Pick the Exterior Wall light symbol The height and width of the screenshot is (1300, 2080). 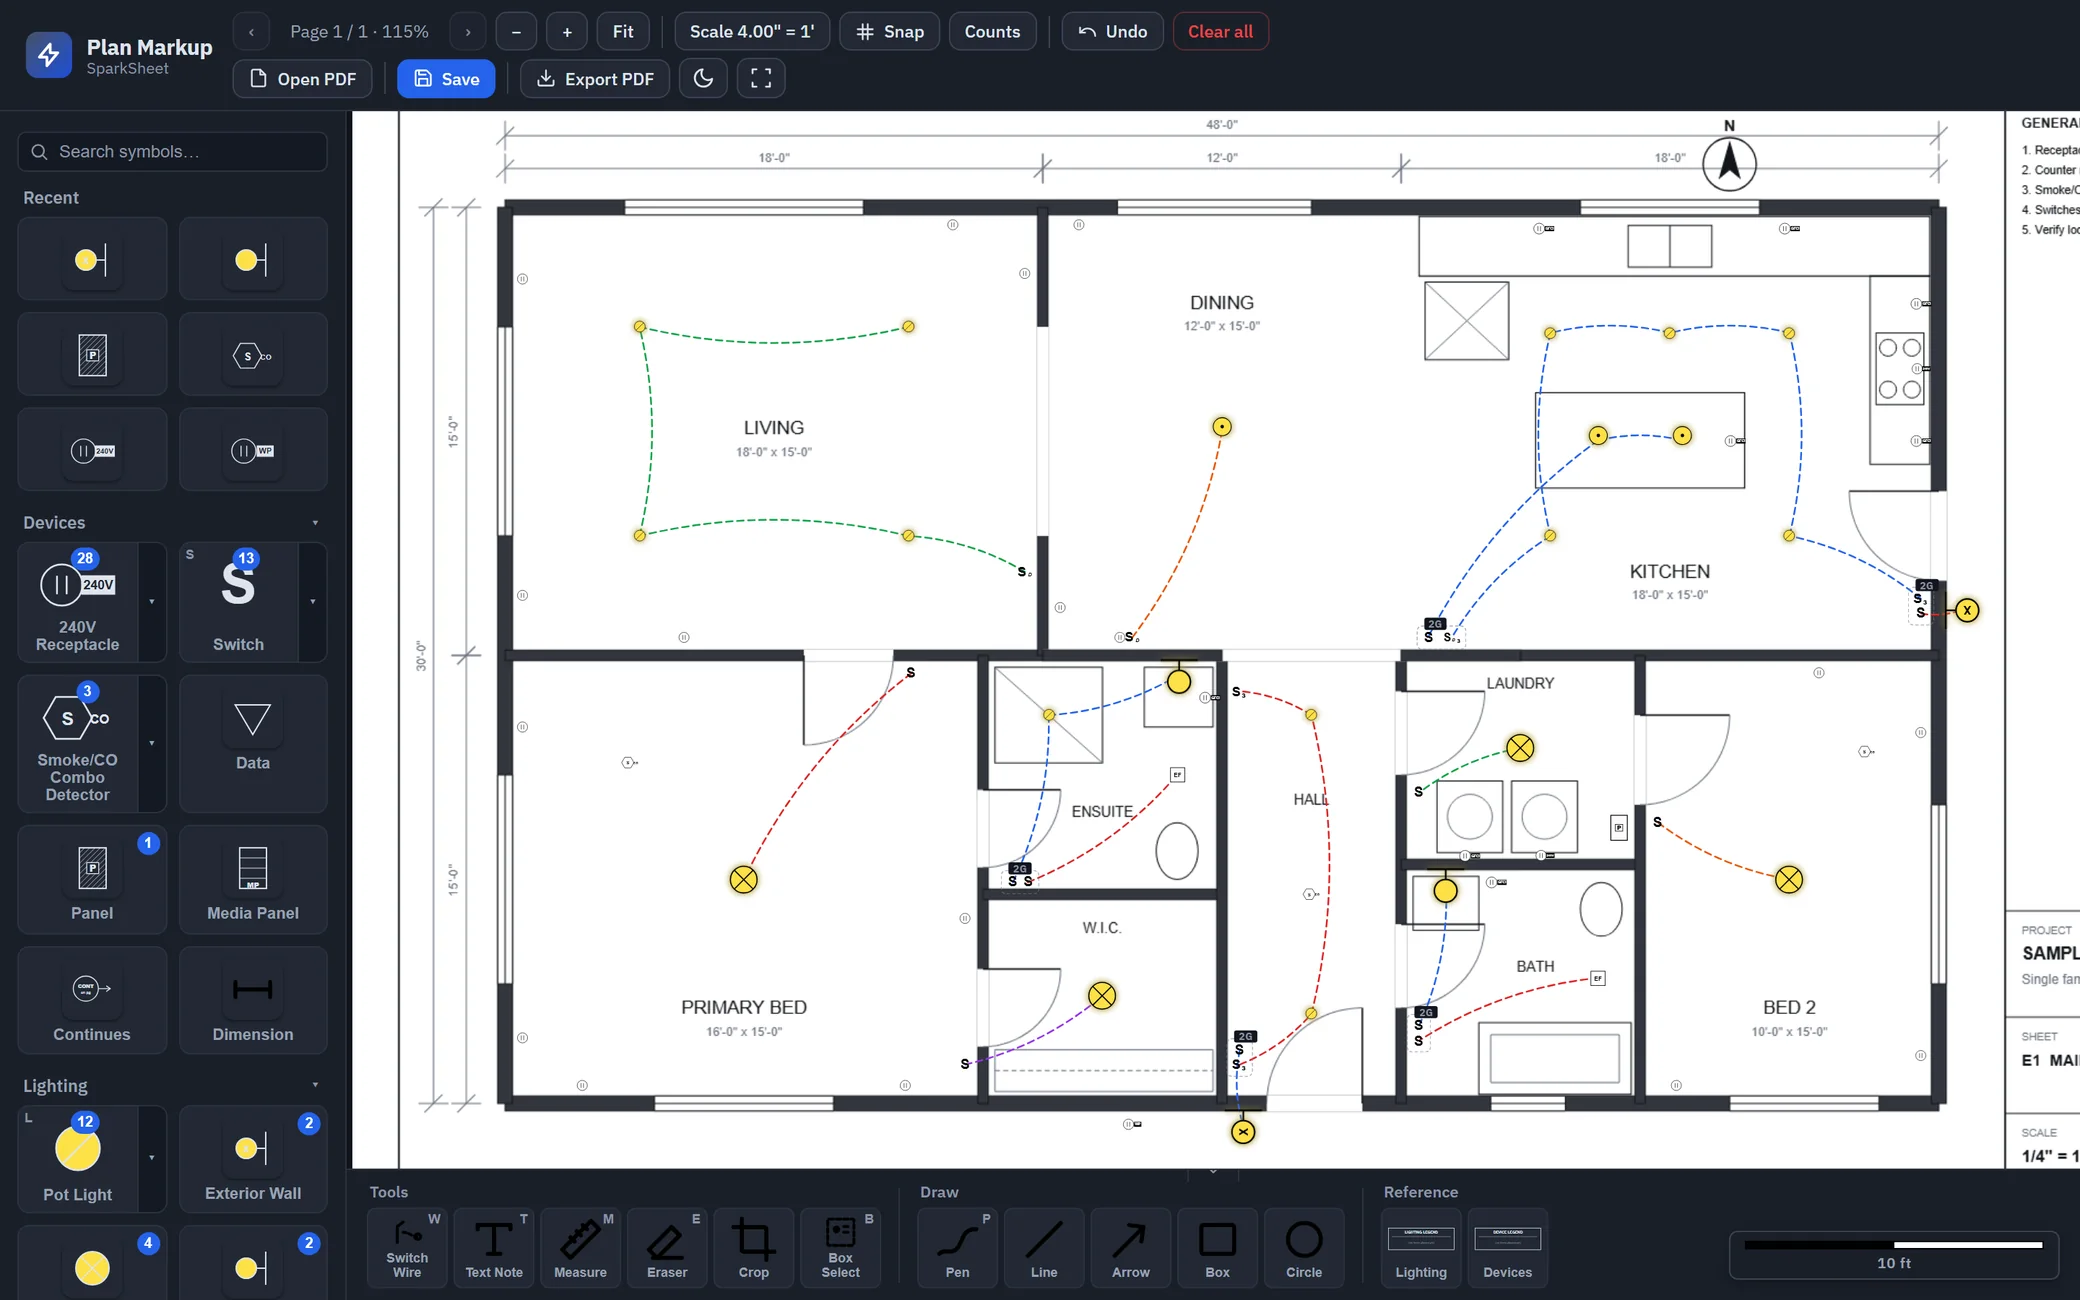tap(253, 1159)
